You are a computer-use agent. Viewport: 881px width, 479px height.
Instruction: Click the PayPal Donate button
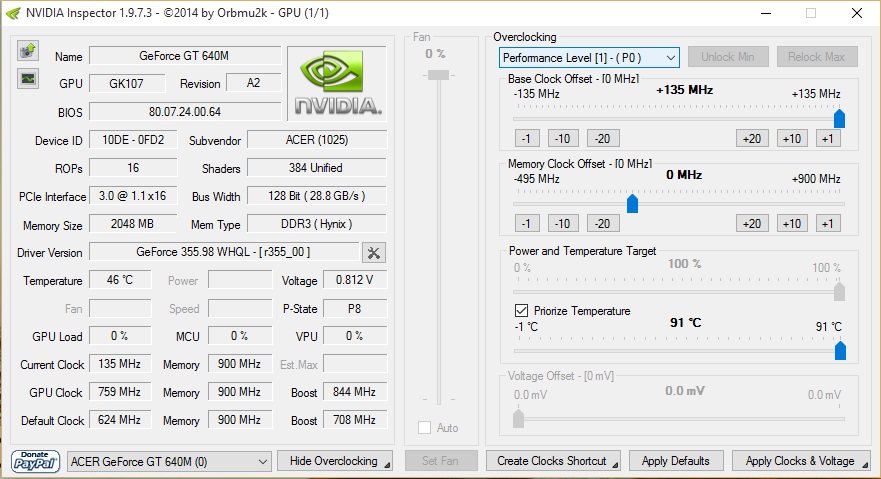tap(35, 461)
